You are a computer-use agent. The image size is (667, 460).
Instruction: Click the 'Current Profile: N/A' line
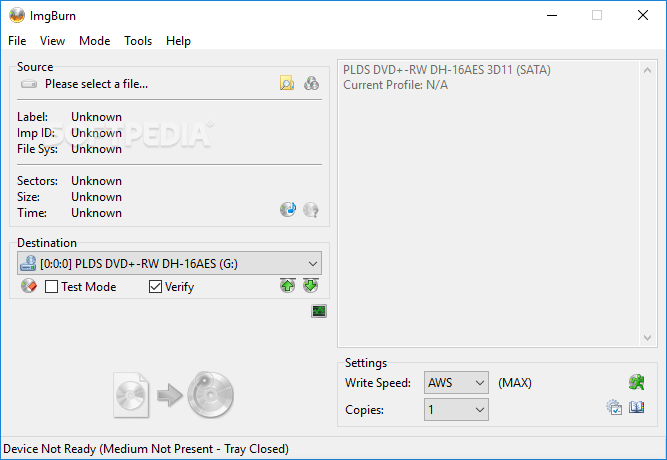coord(396,85)
